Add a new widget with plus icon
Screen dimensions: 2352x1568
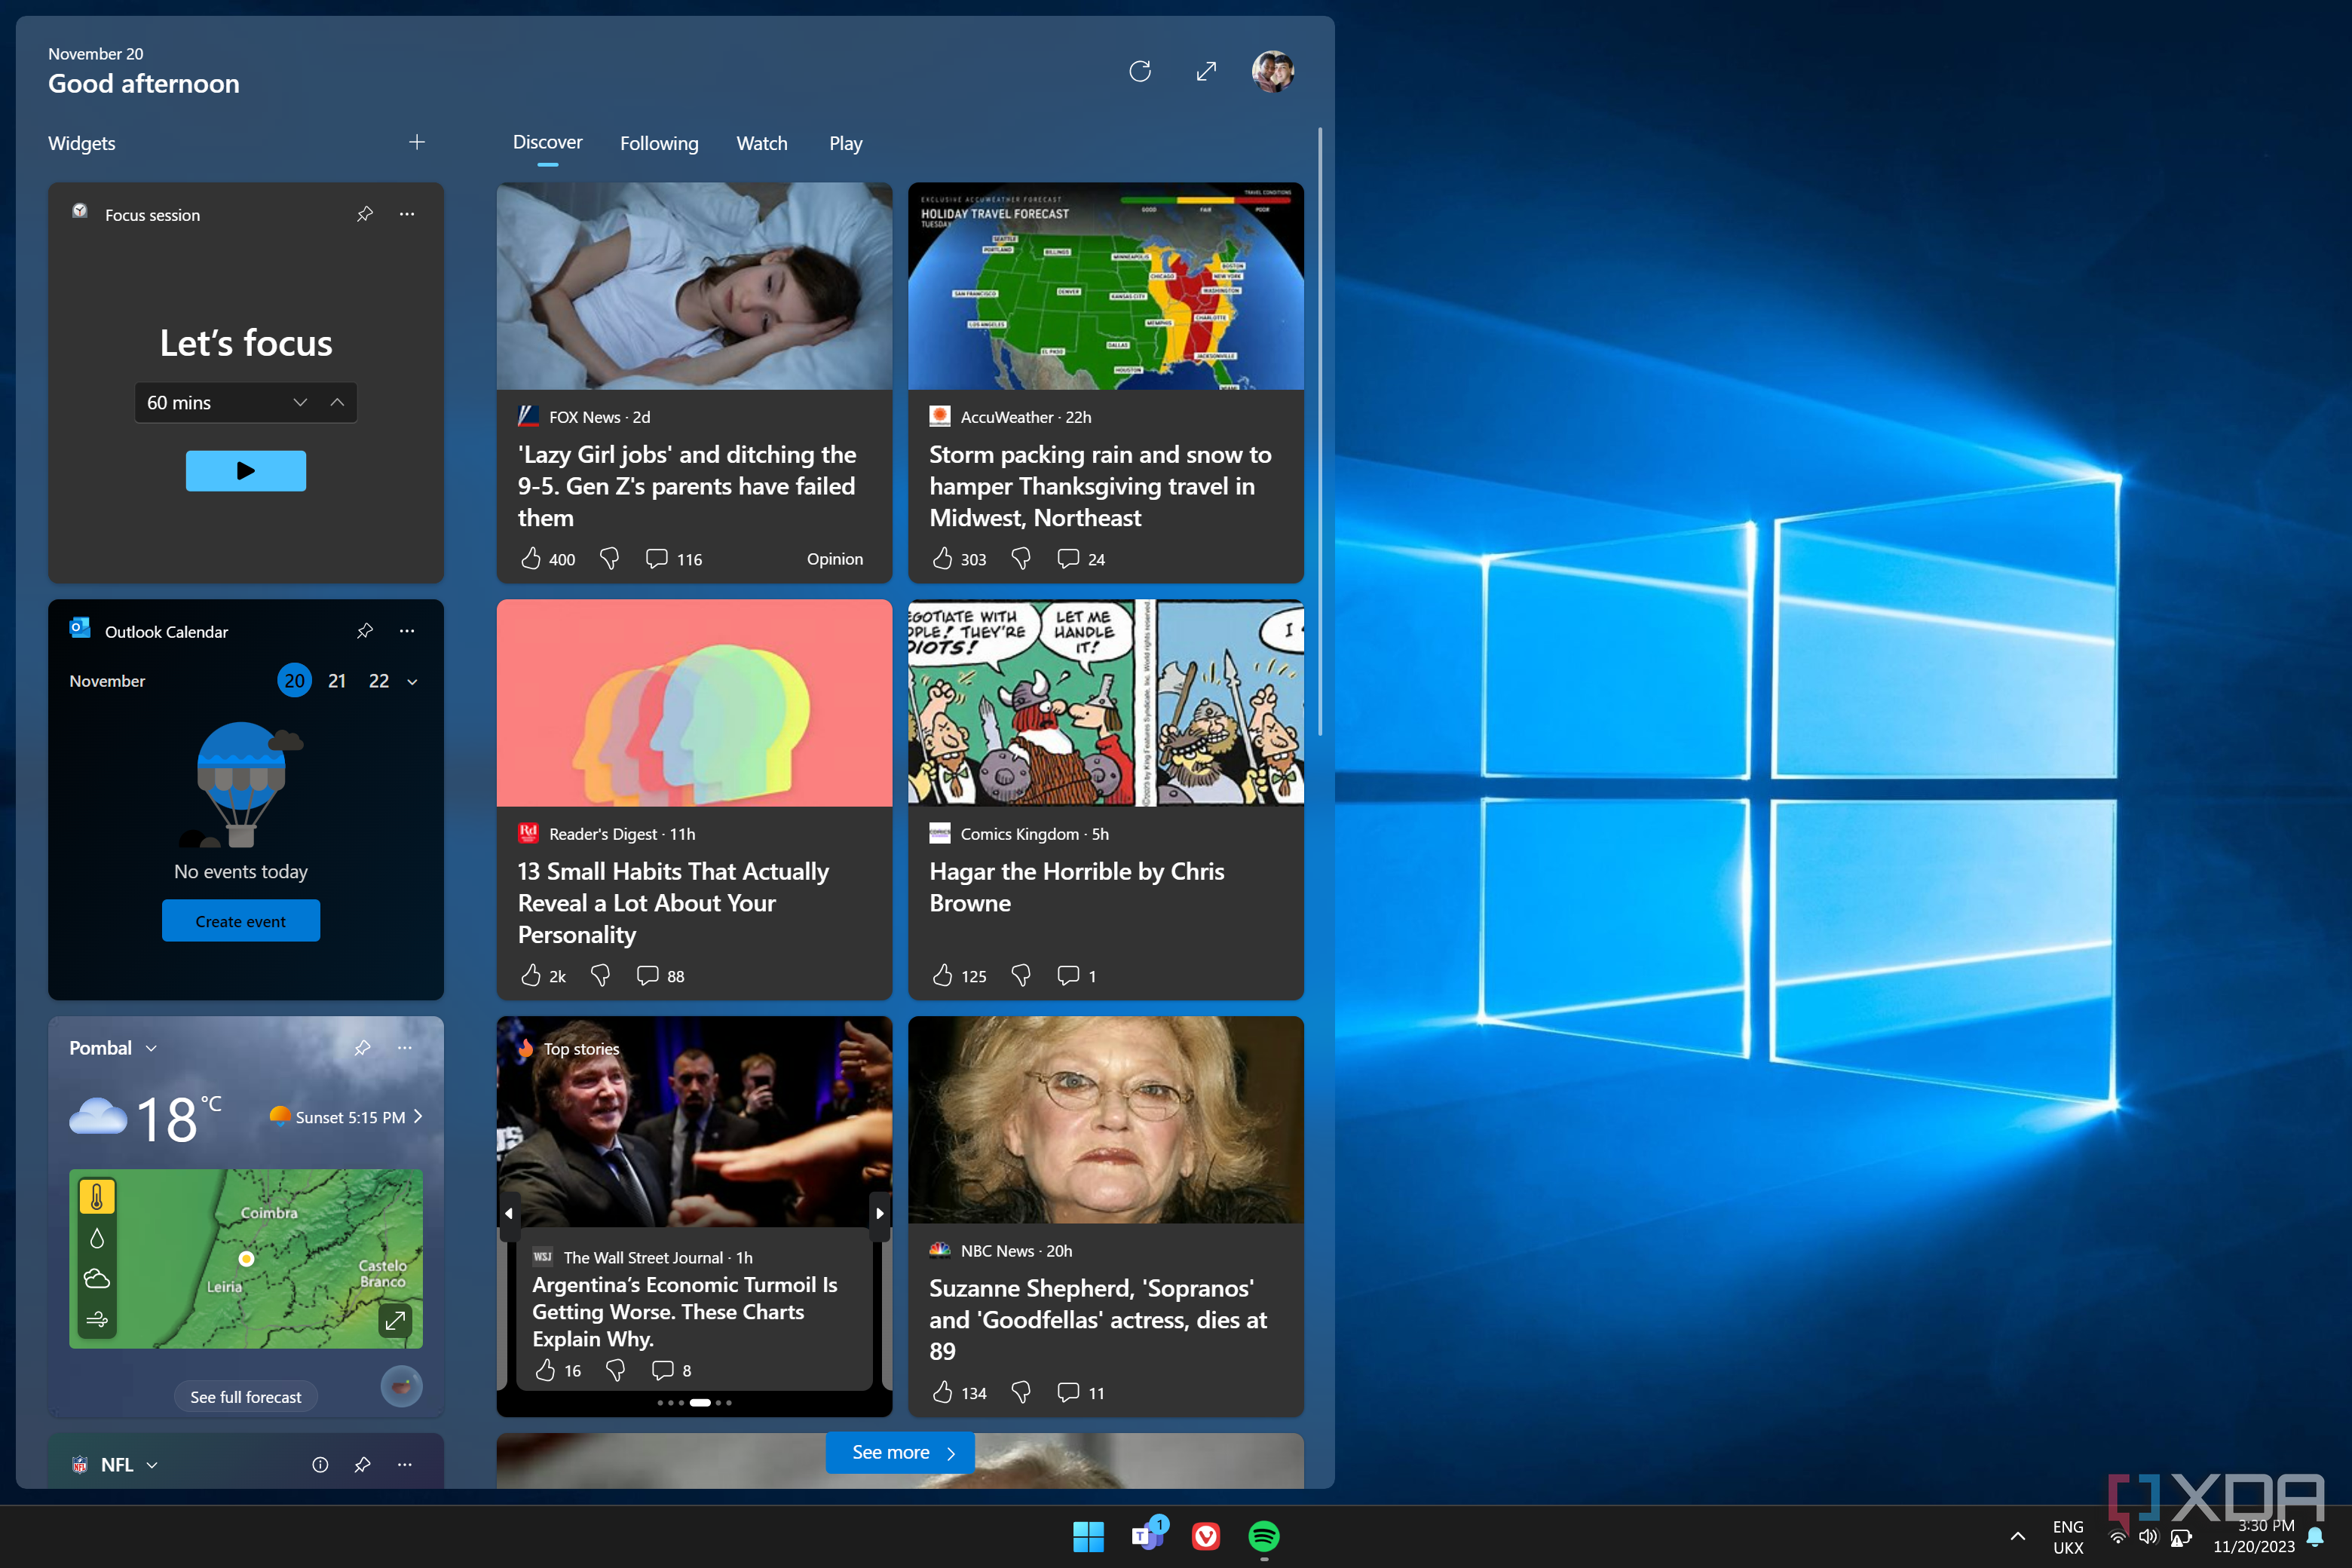[x=417, y=142]
